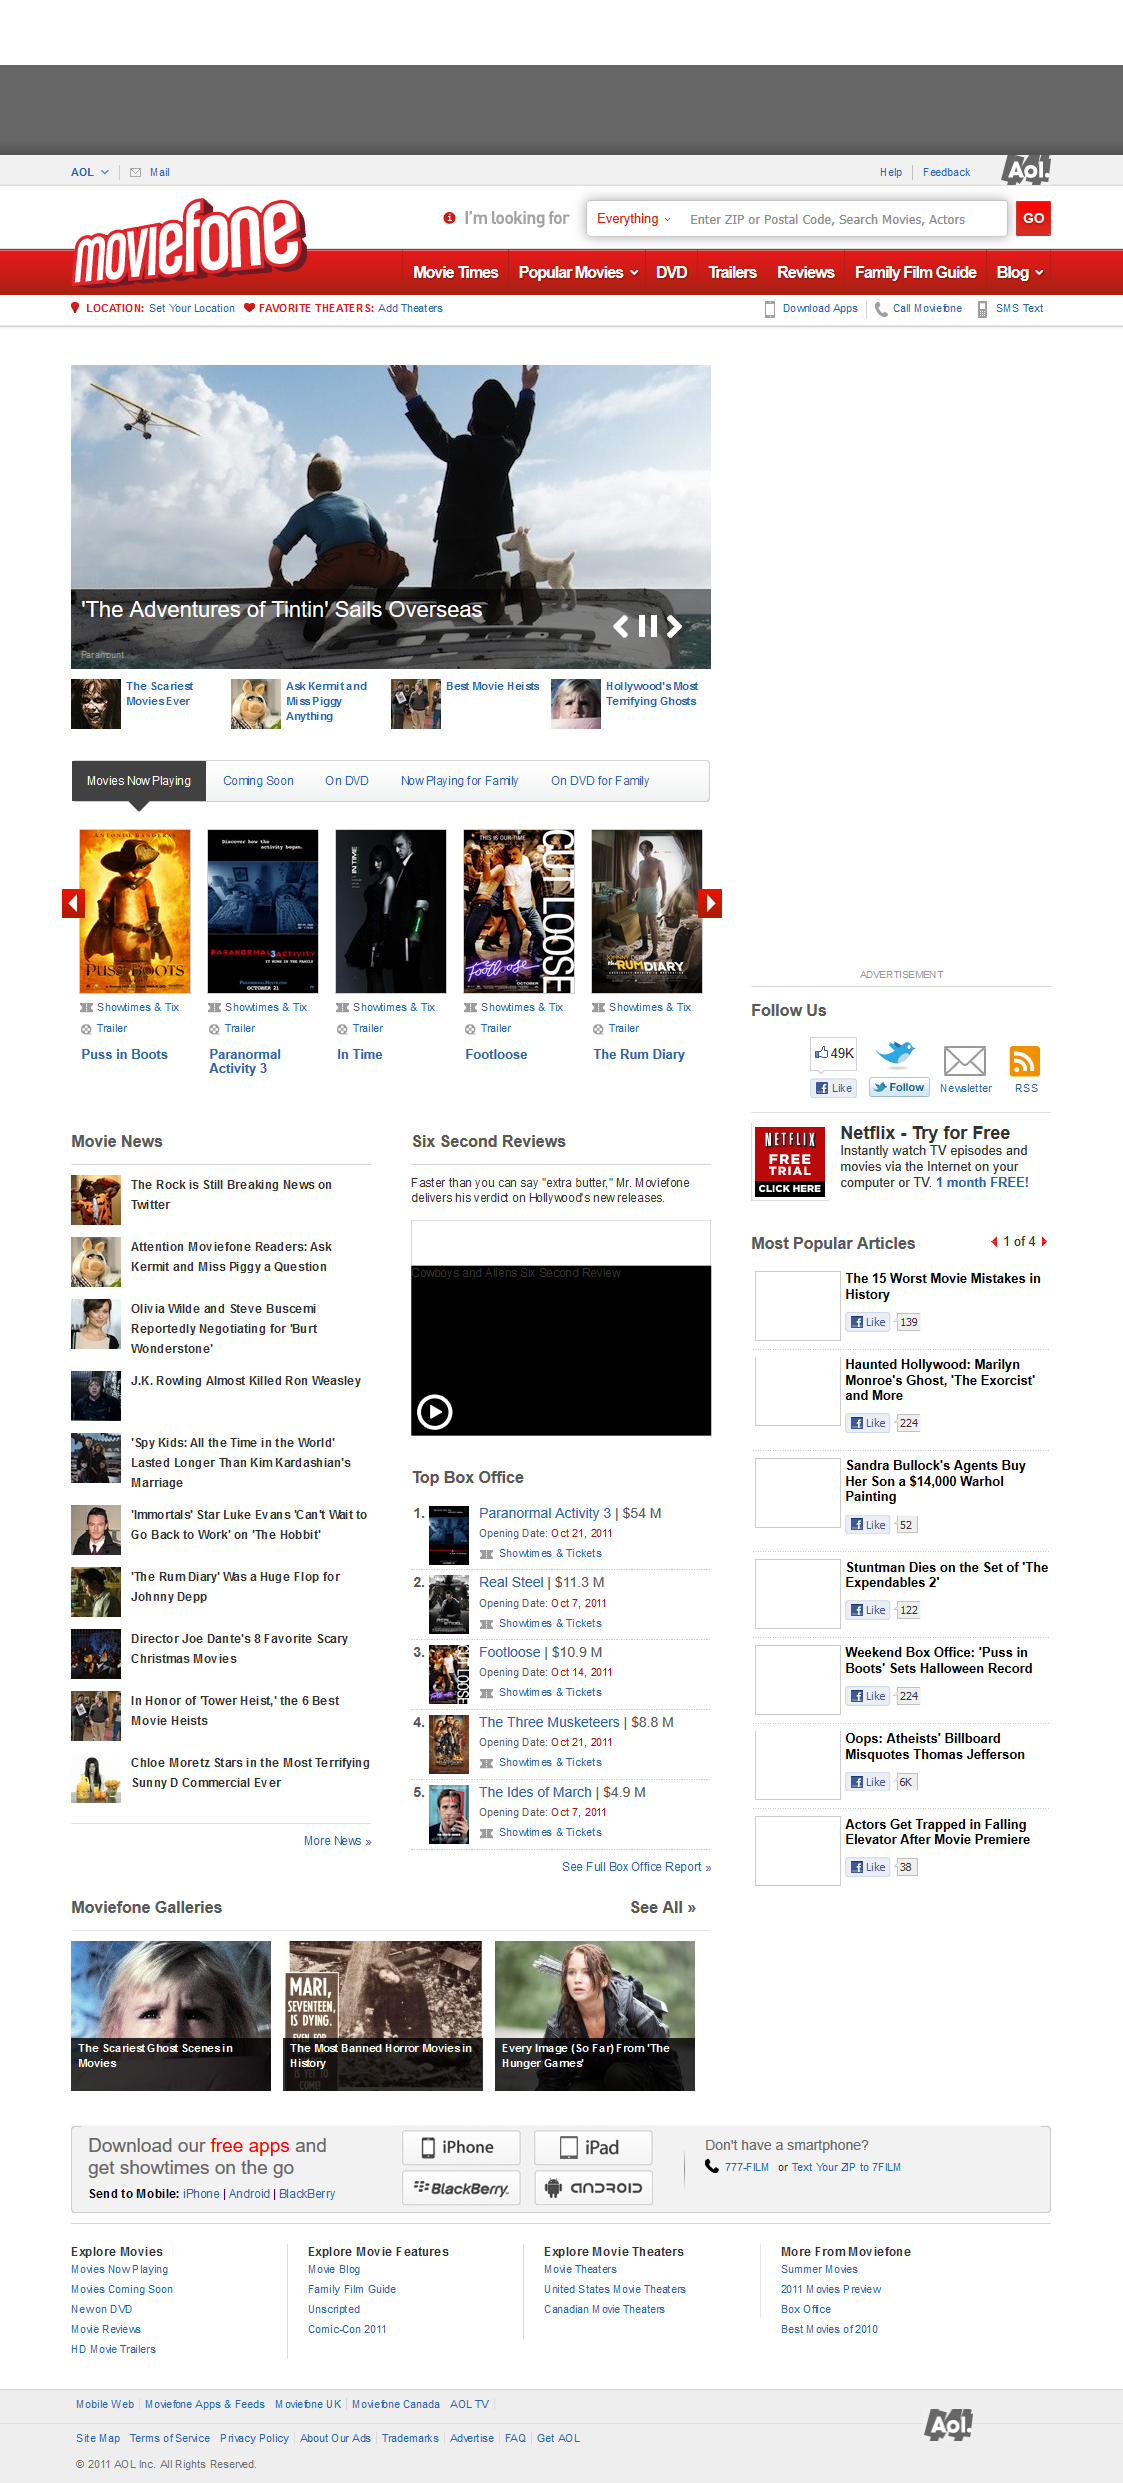Open Movie Times in navigation bar
Screen dimensions: 1123x2483
coord(455,272)
